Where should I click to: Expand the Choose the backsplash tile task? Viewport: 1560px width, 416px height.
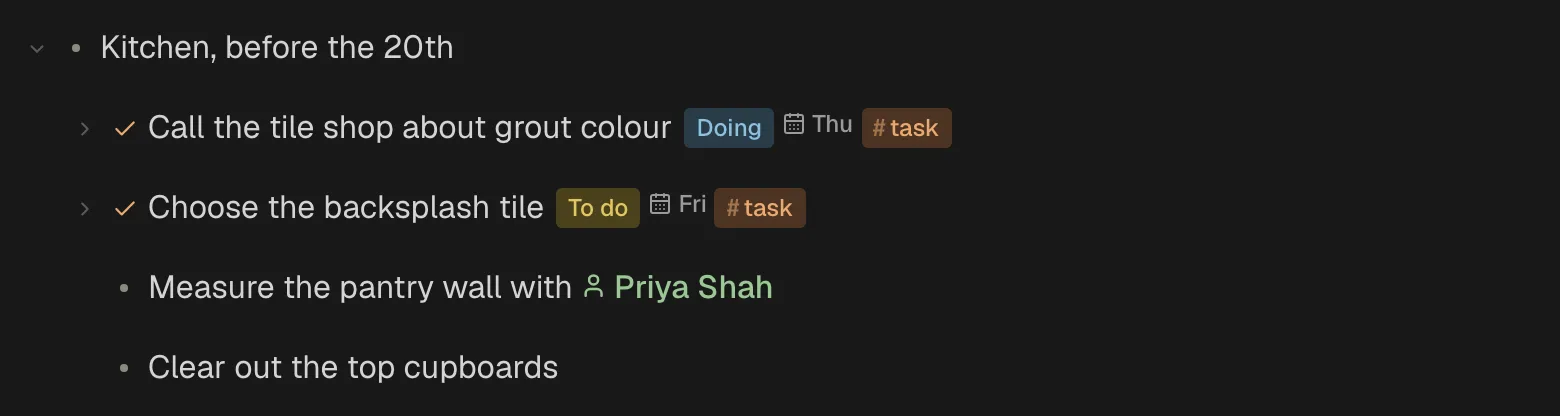click(85, 208)
